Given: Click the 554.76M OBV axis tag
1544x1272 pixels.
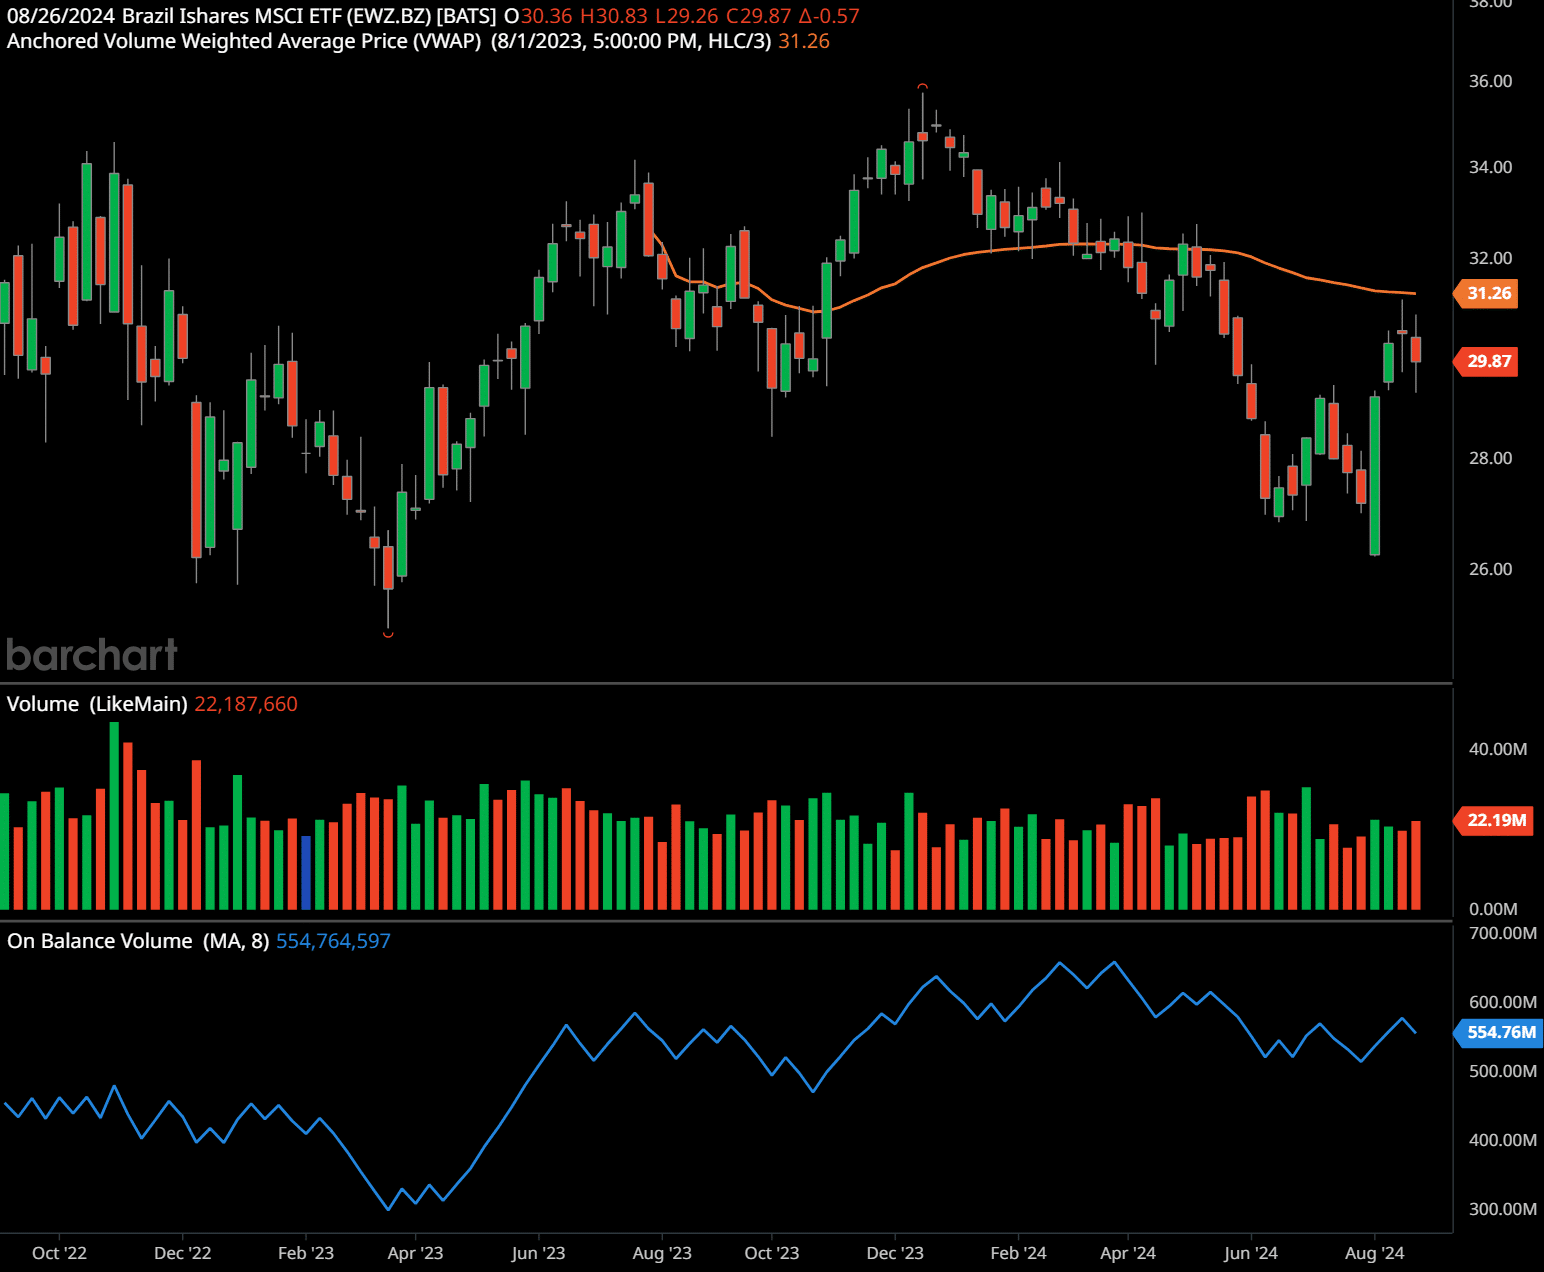Looking at the screenshot, I should (x=1499, y=1032).
